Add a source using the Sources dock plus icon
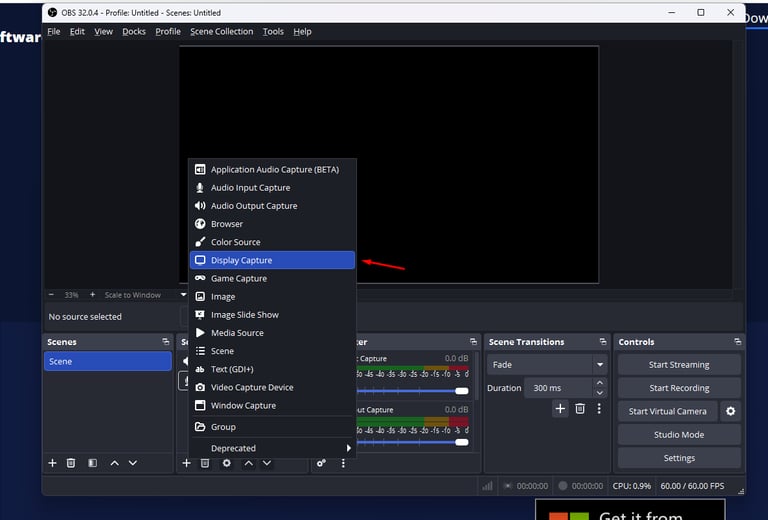 187,463
